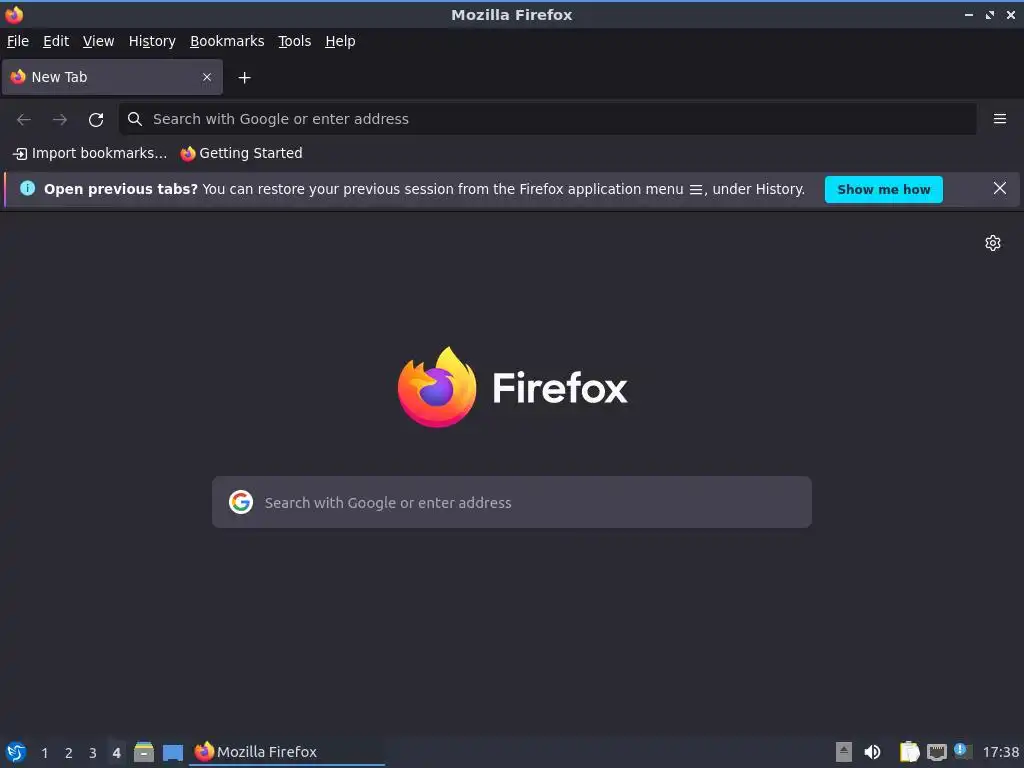The image size is (1024, 768).
Task: Switch to workspace 2
Action: click(69, 753)
